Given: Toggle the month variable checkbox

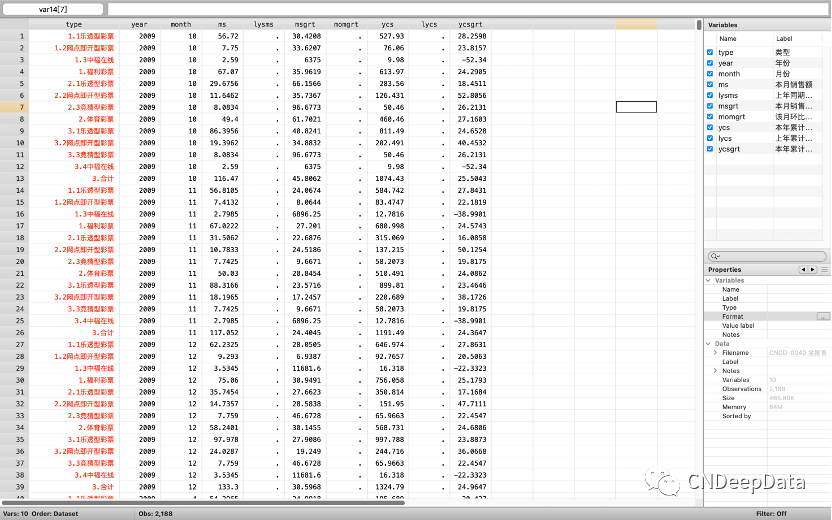Looking at the screenshot, I should [710, 74].
